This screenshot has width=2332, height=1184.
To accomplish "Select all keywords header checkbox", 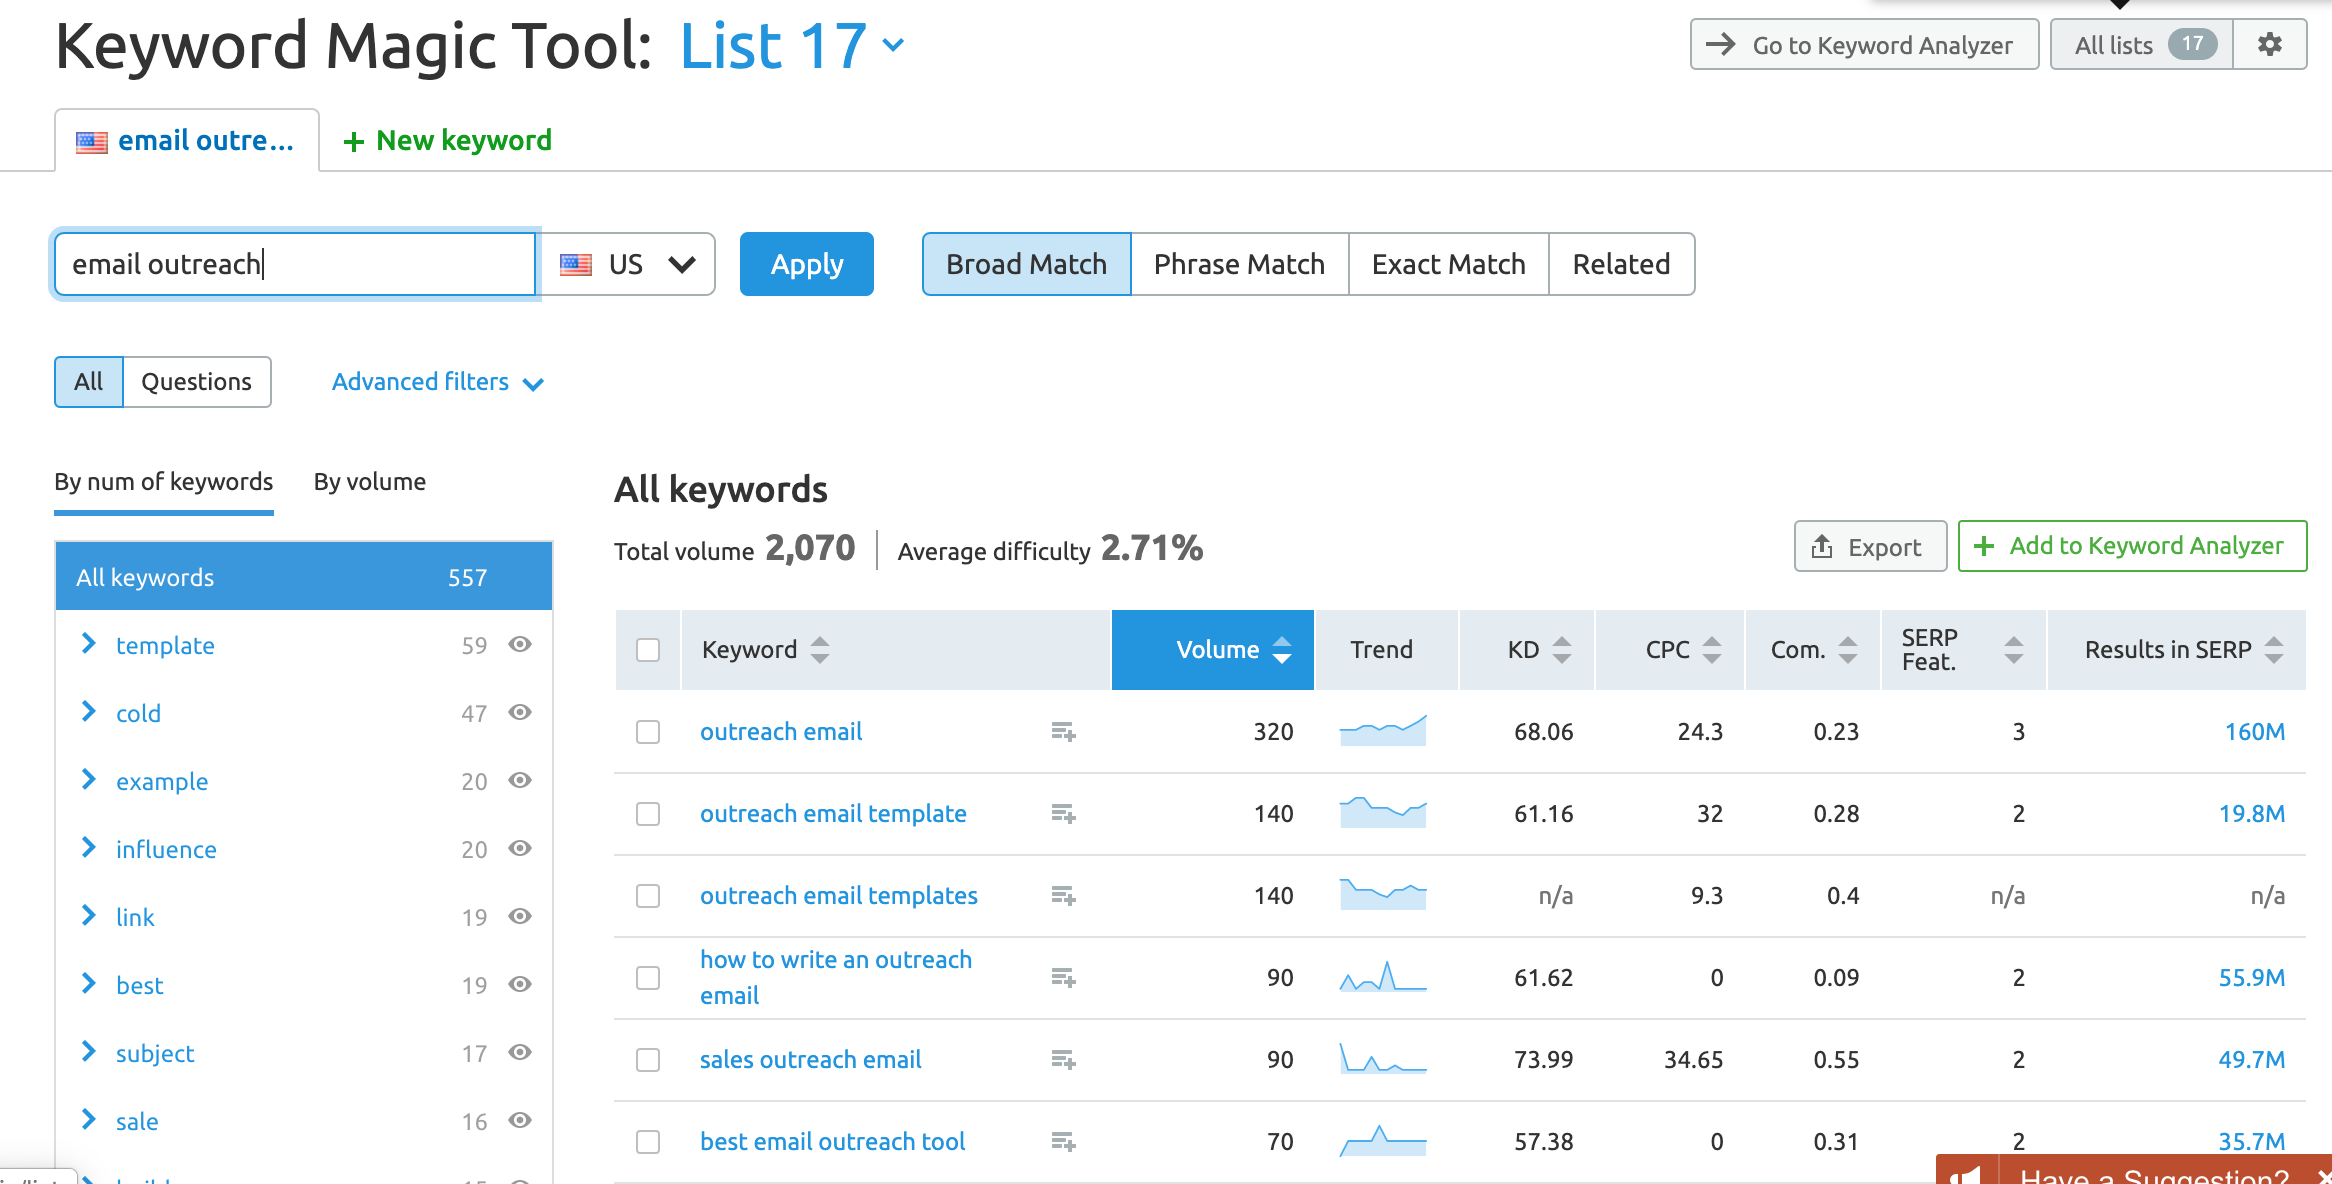I will click(648, 650).
